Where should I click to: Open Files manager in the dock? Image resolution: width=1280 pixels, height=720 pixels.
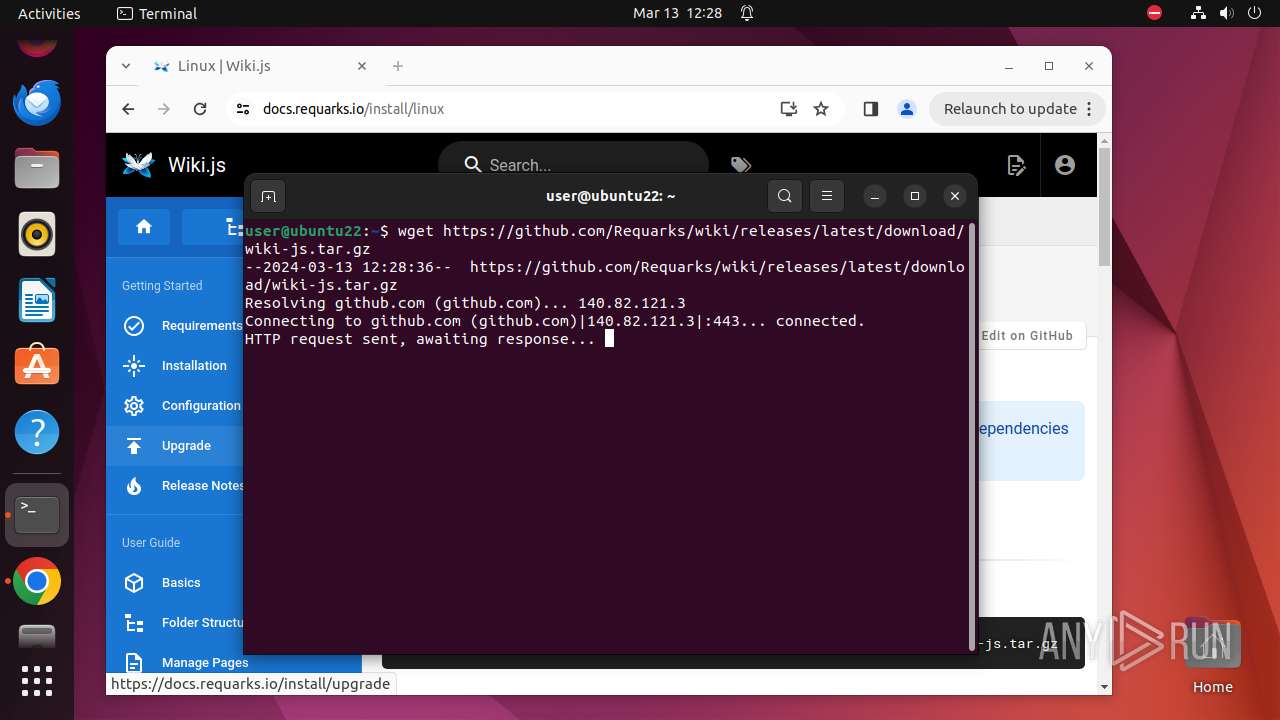[37, 168]
